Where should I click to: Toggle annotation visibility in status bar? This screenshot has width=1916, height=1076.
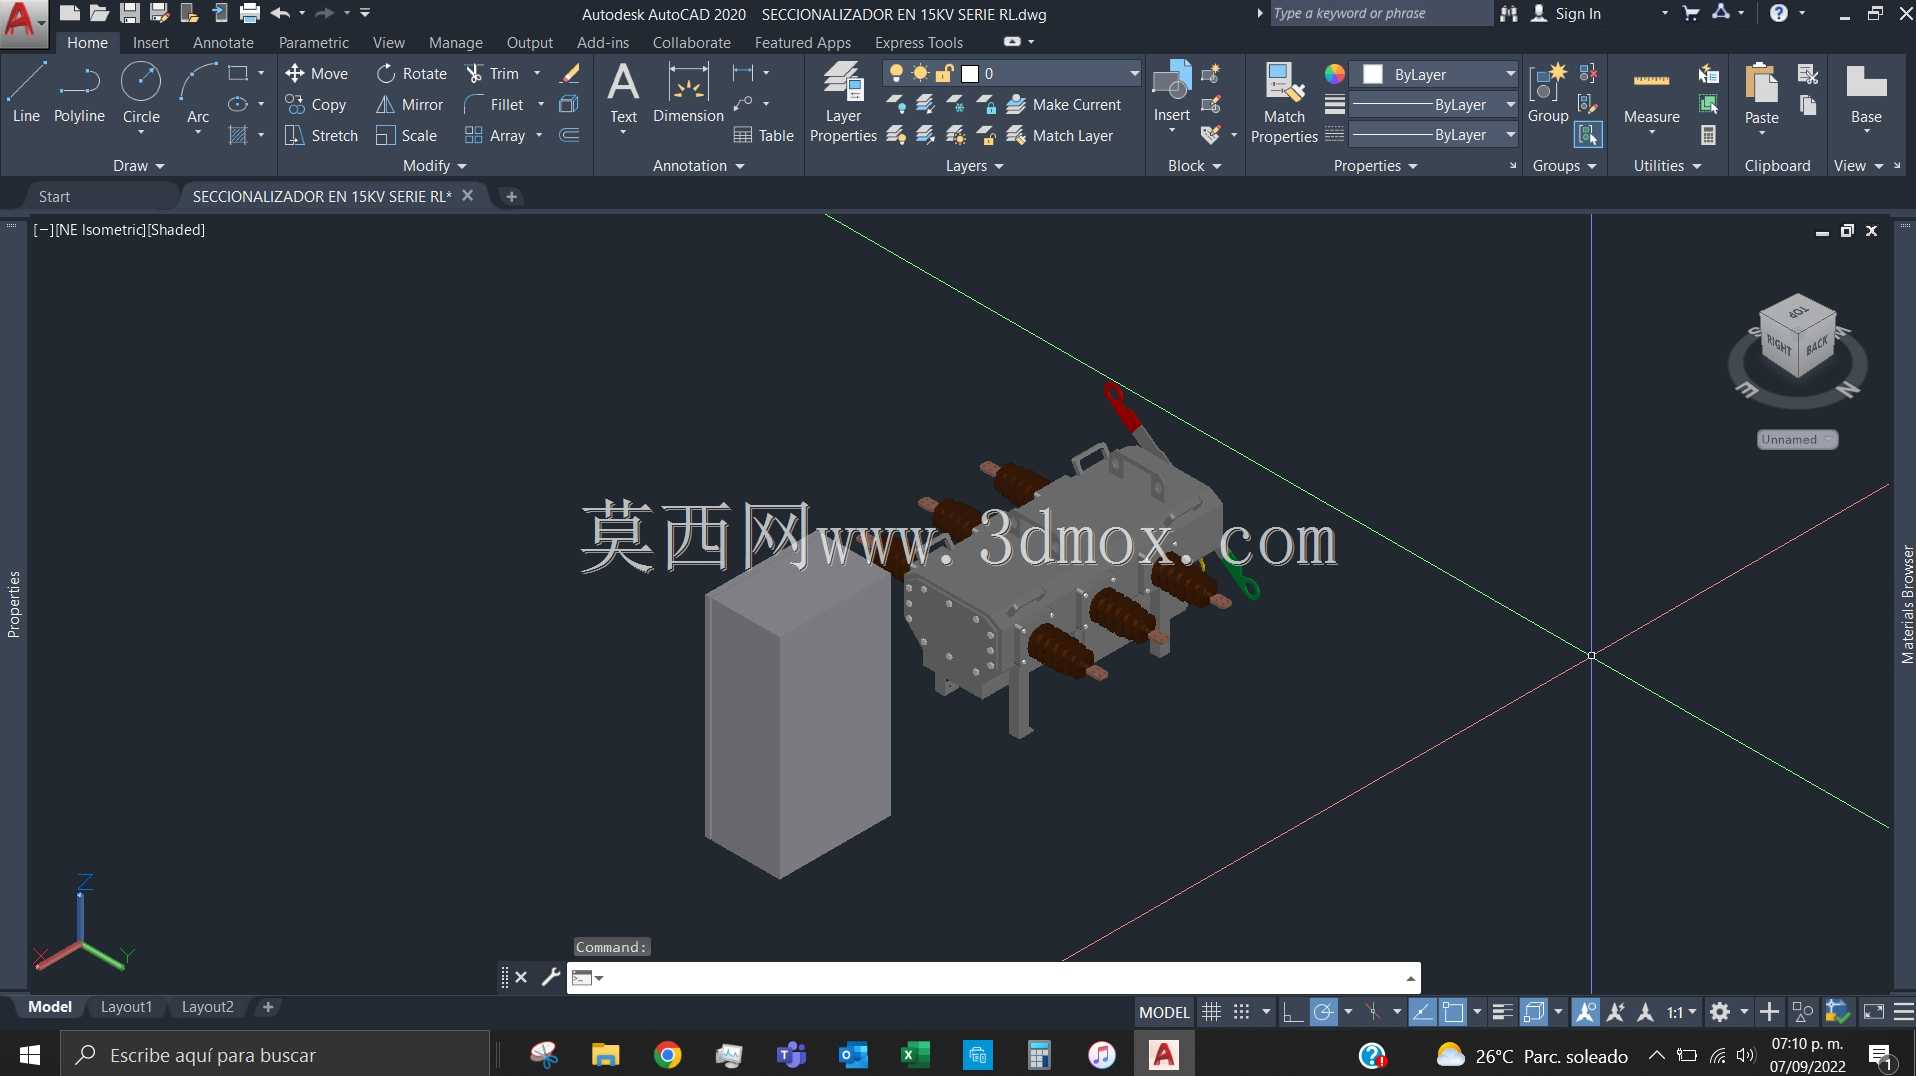coord(1585,1012)
